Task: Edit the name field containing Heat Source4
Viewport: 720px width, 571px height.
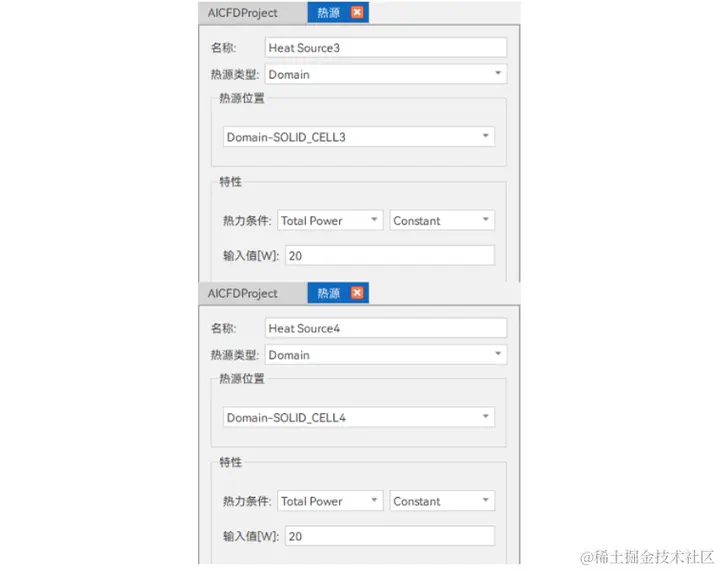Action: (386, 328)
